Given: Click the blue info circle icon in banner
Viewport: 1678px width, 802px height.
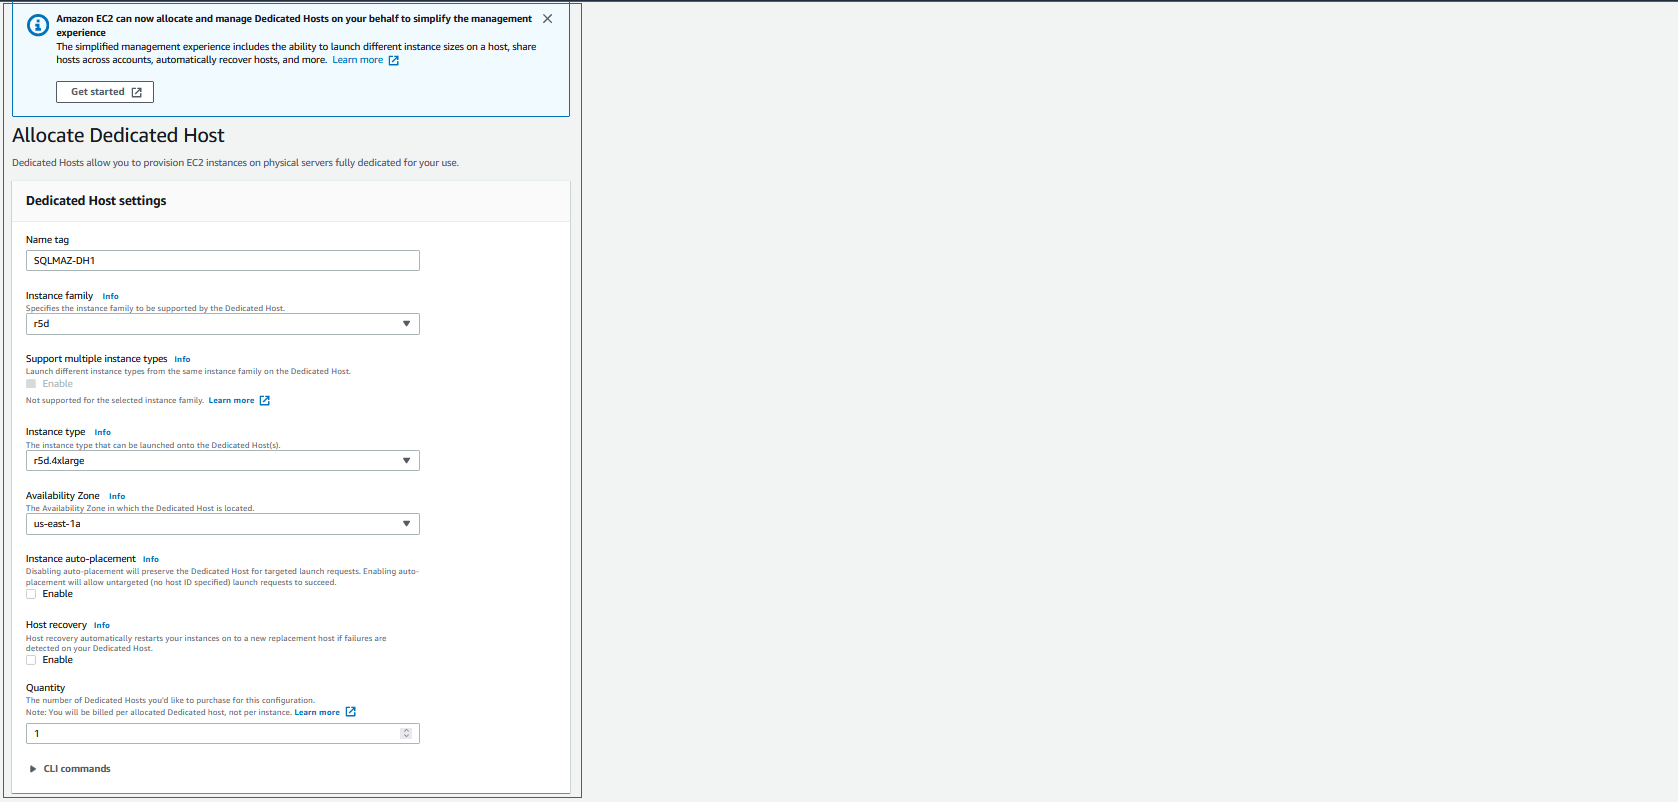Looking at the screenshot, I should [38, 25].
